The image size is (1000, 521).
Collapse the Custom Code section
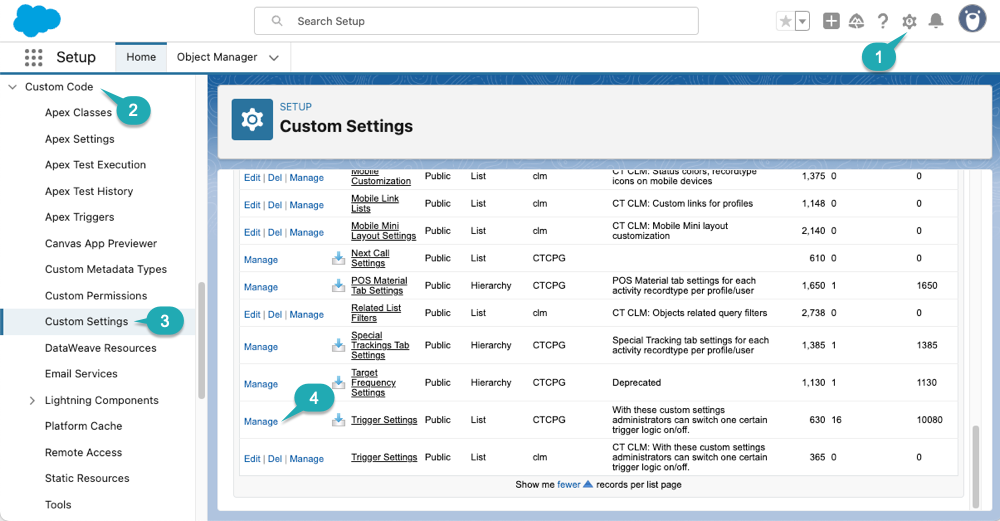(12, 87)
